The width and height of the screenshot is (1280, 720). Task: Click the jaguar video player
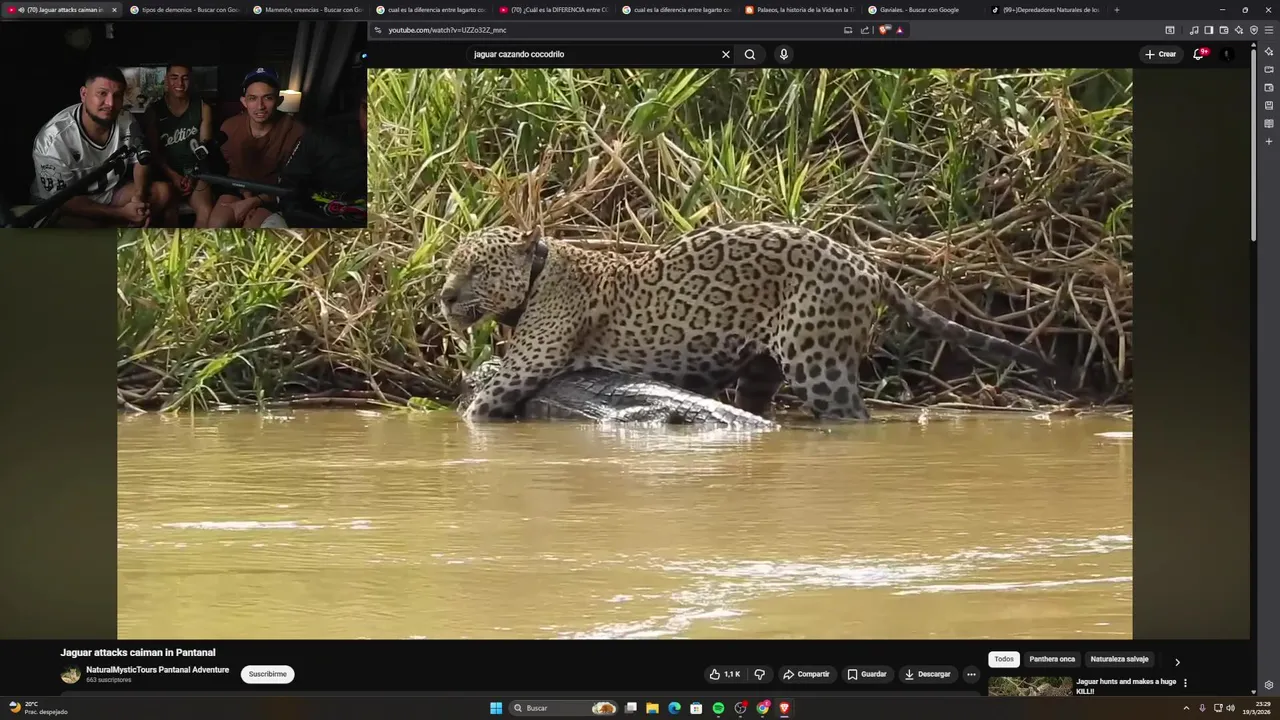625,353
